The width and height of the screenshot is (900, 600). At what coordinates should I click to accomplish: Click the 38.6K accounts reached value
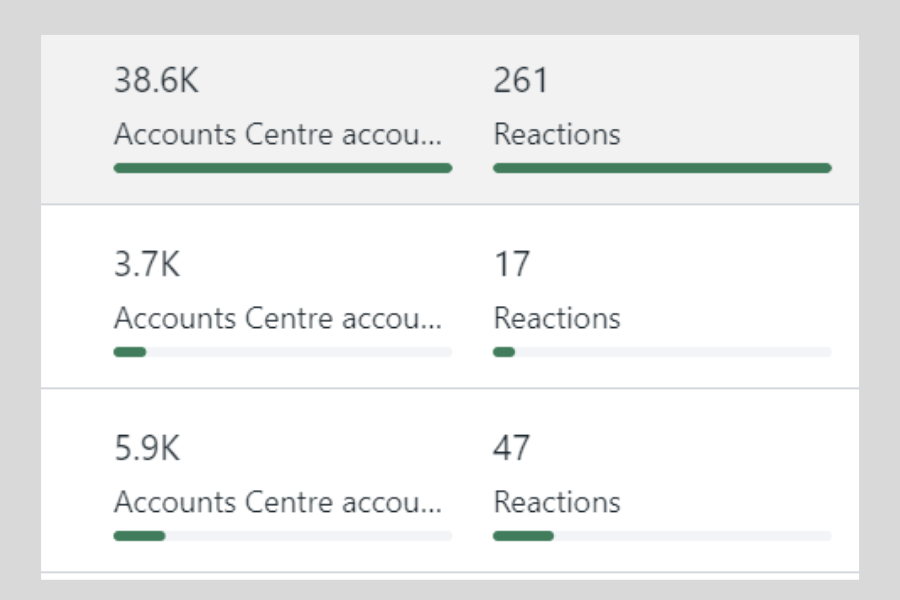(157, 82)
